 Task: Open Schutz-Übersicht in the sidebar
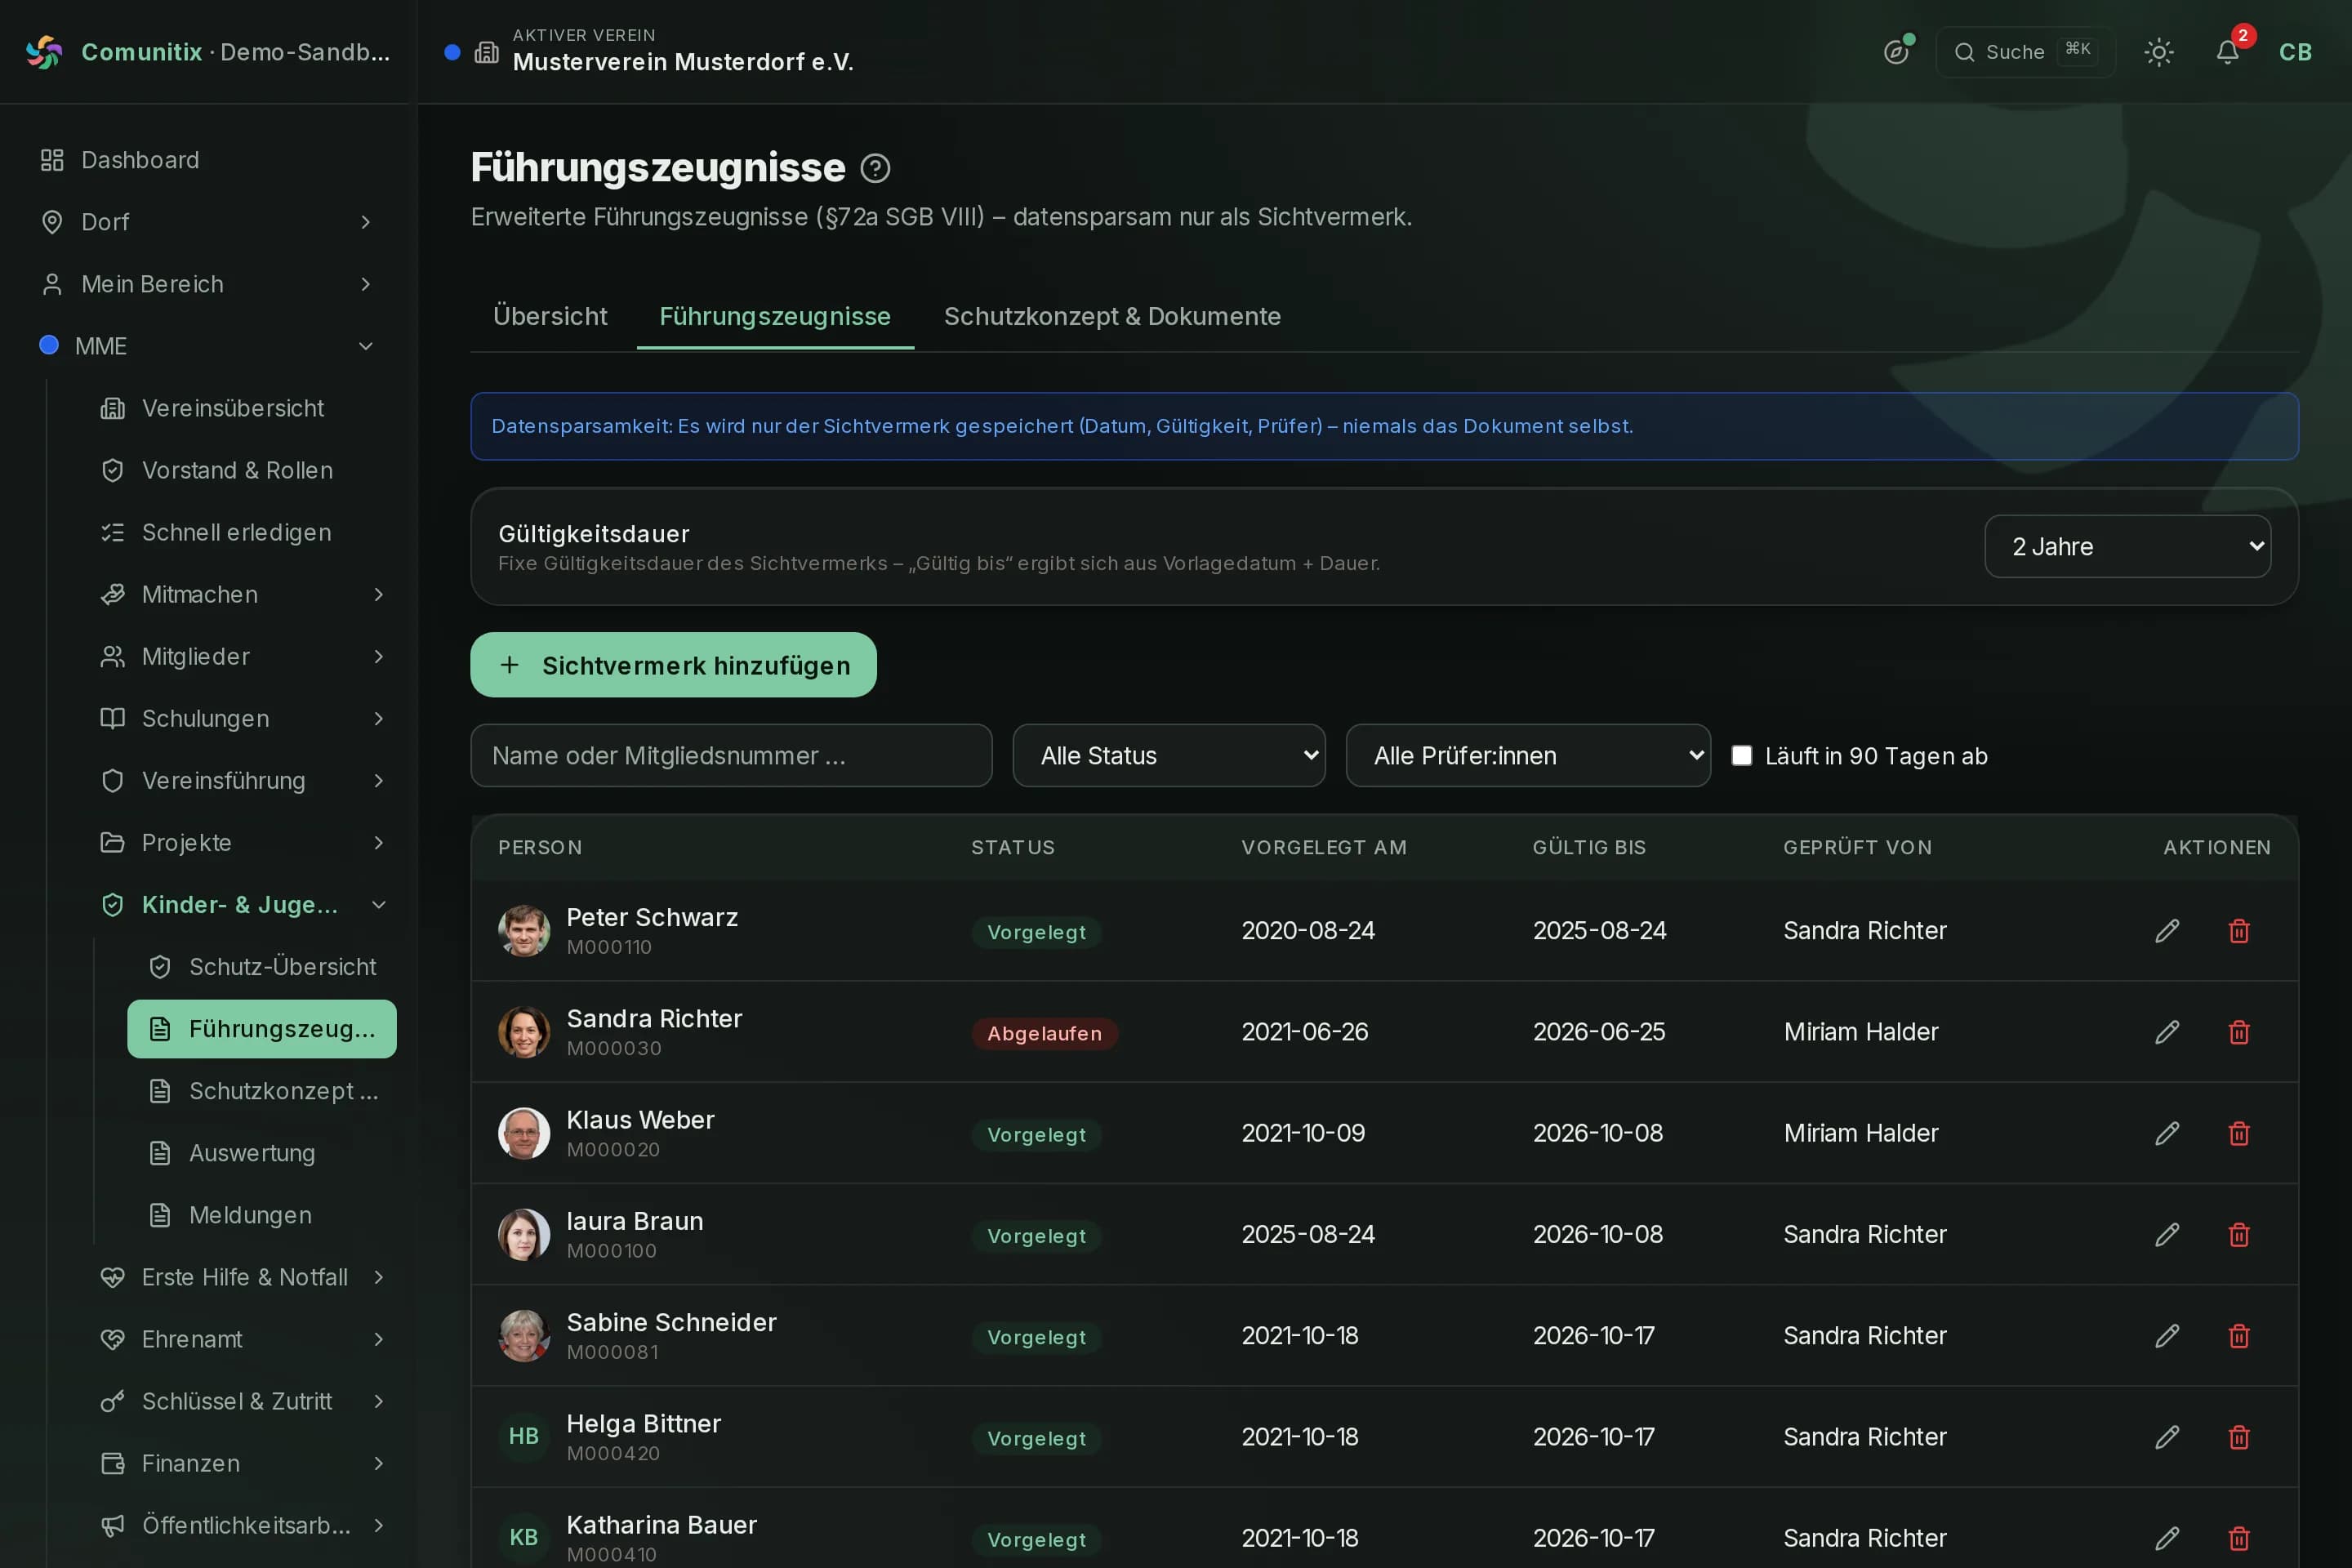click(x=262, y=967)
